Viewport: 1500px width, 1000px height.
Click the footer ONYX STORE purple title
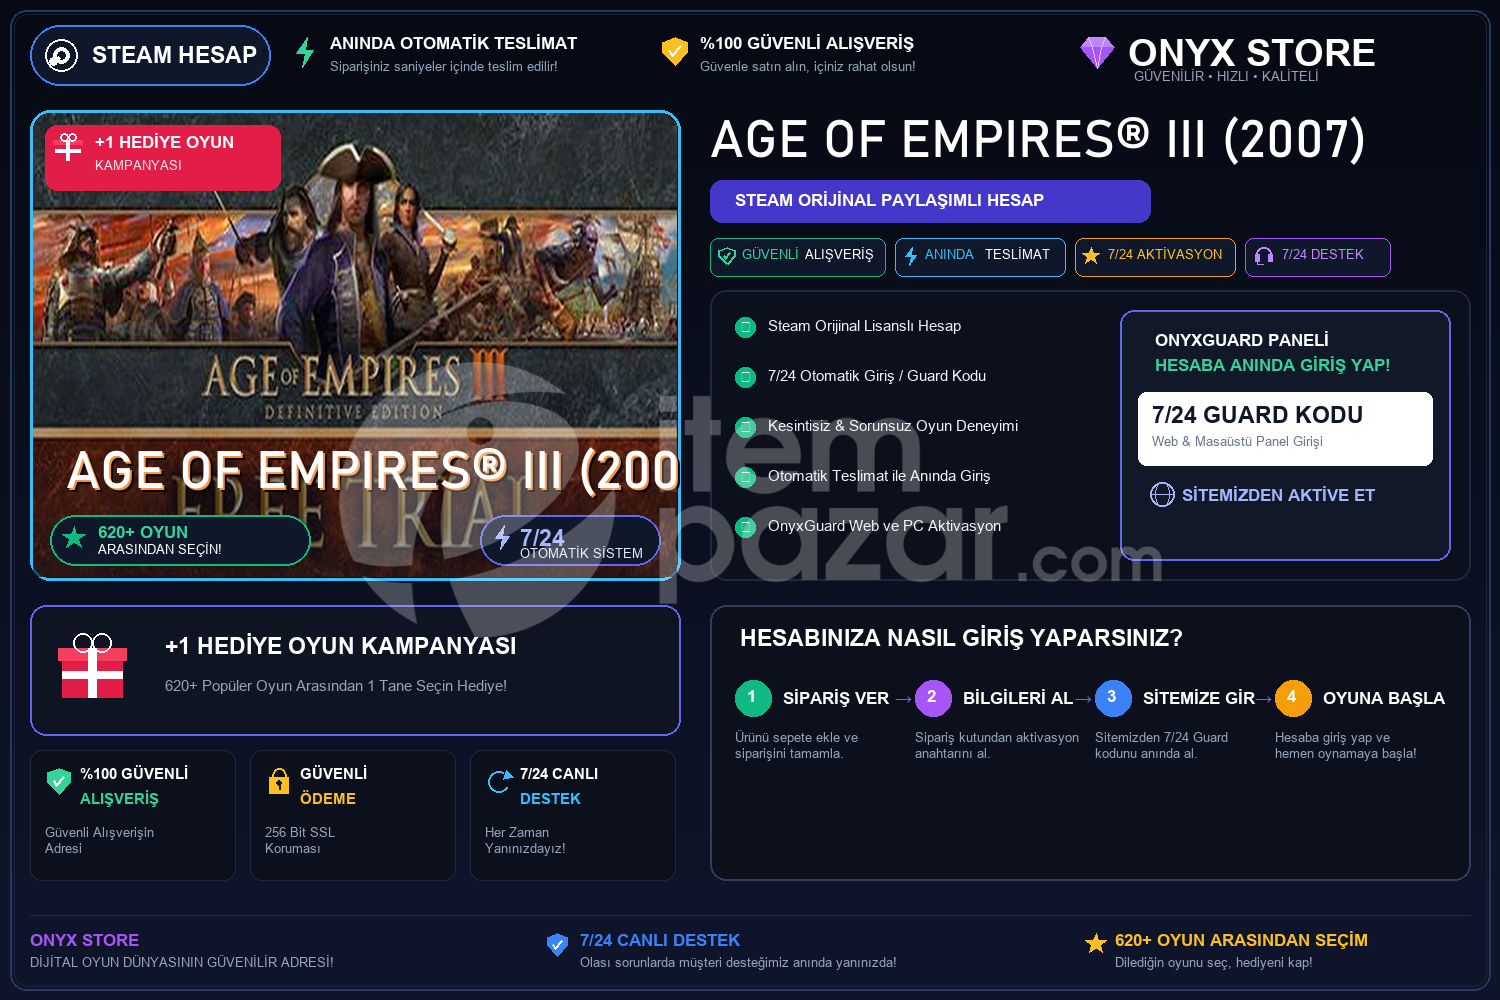coord(84,940)
